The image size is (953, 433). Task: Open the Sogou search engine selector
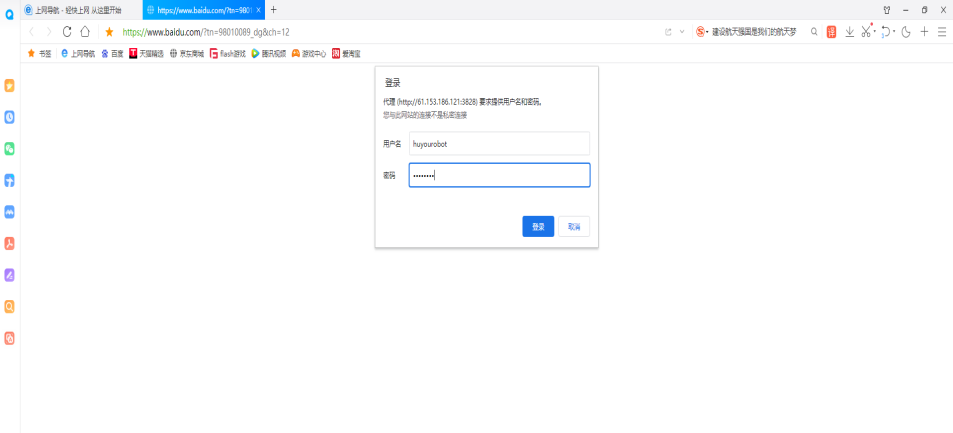click(x=703, y=32)
